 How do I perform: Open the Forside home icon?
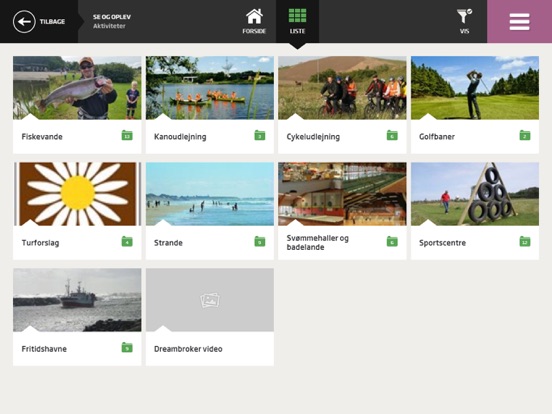point(254,16)
